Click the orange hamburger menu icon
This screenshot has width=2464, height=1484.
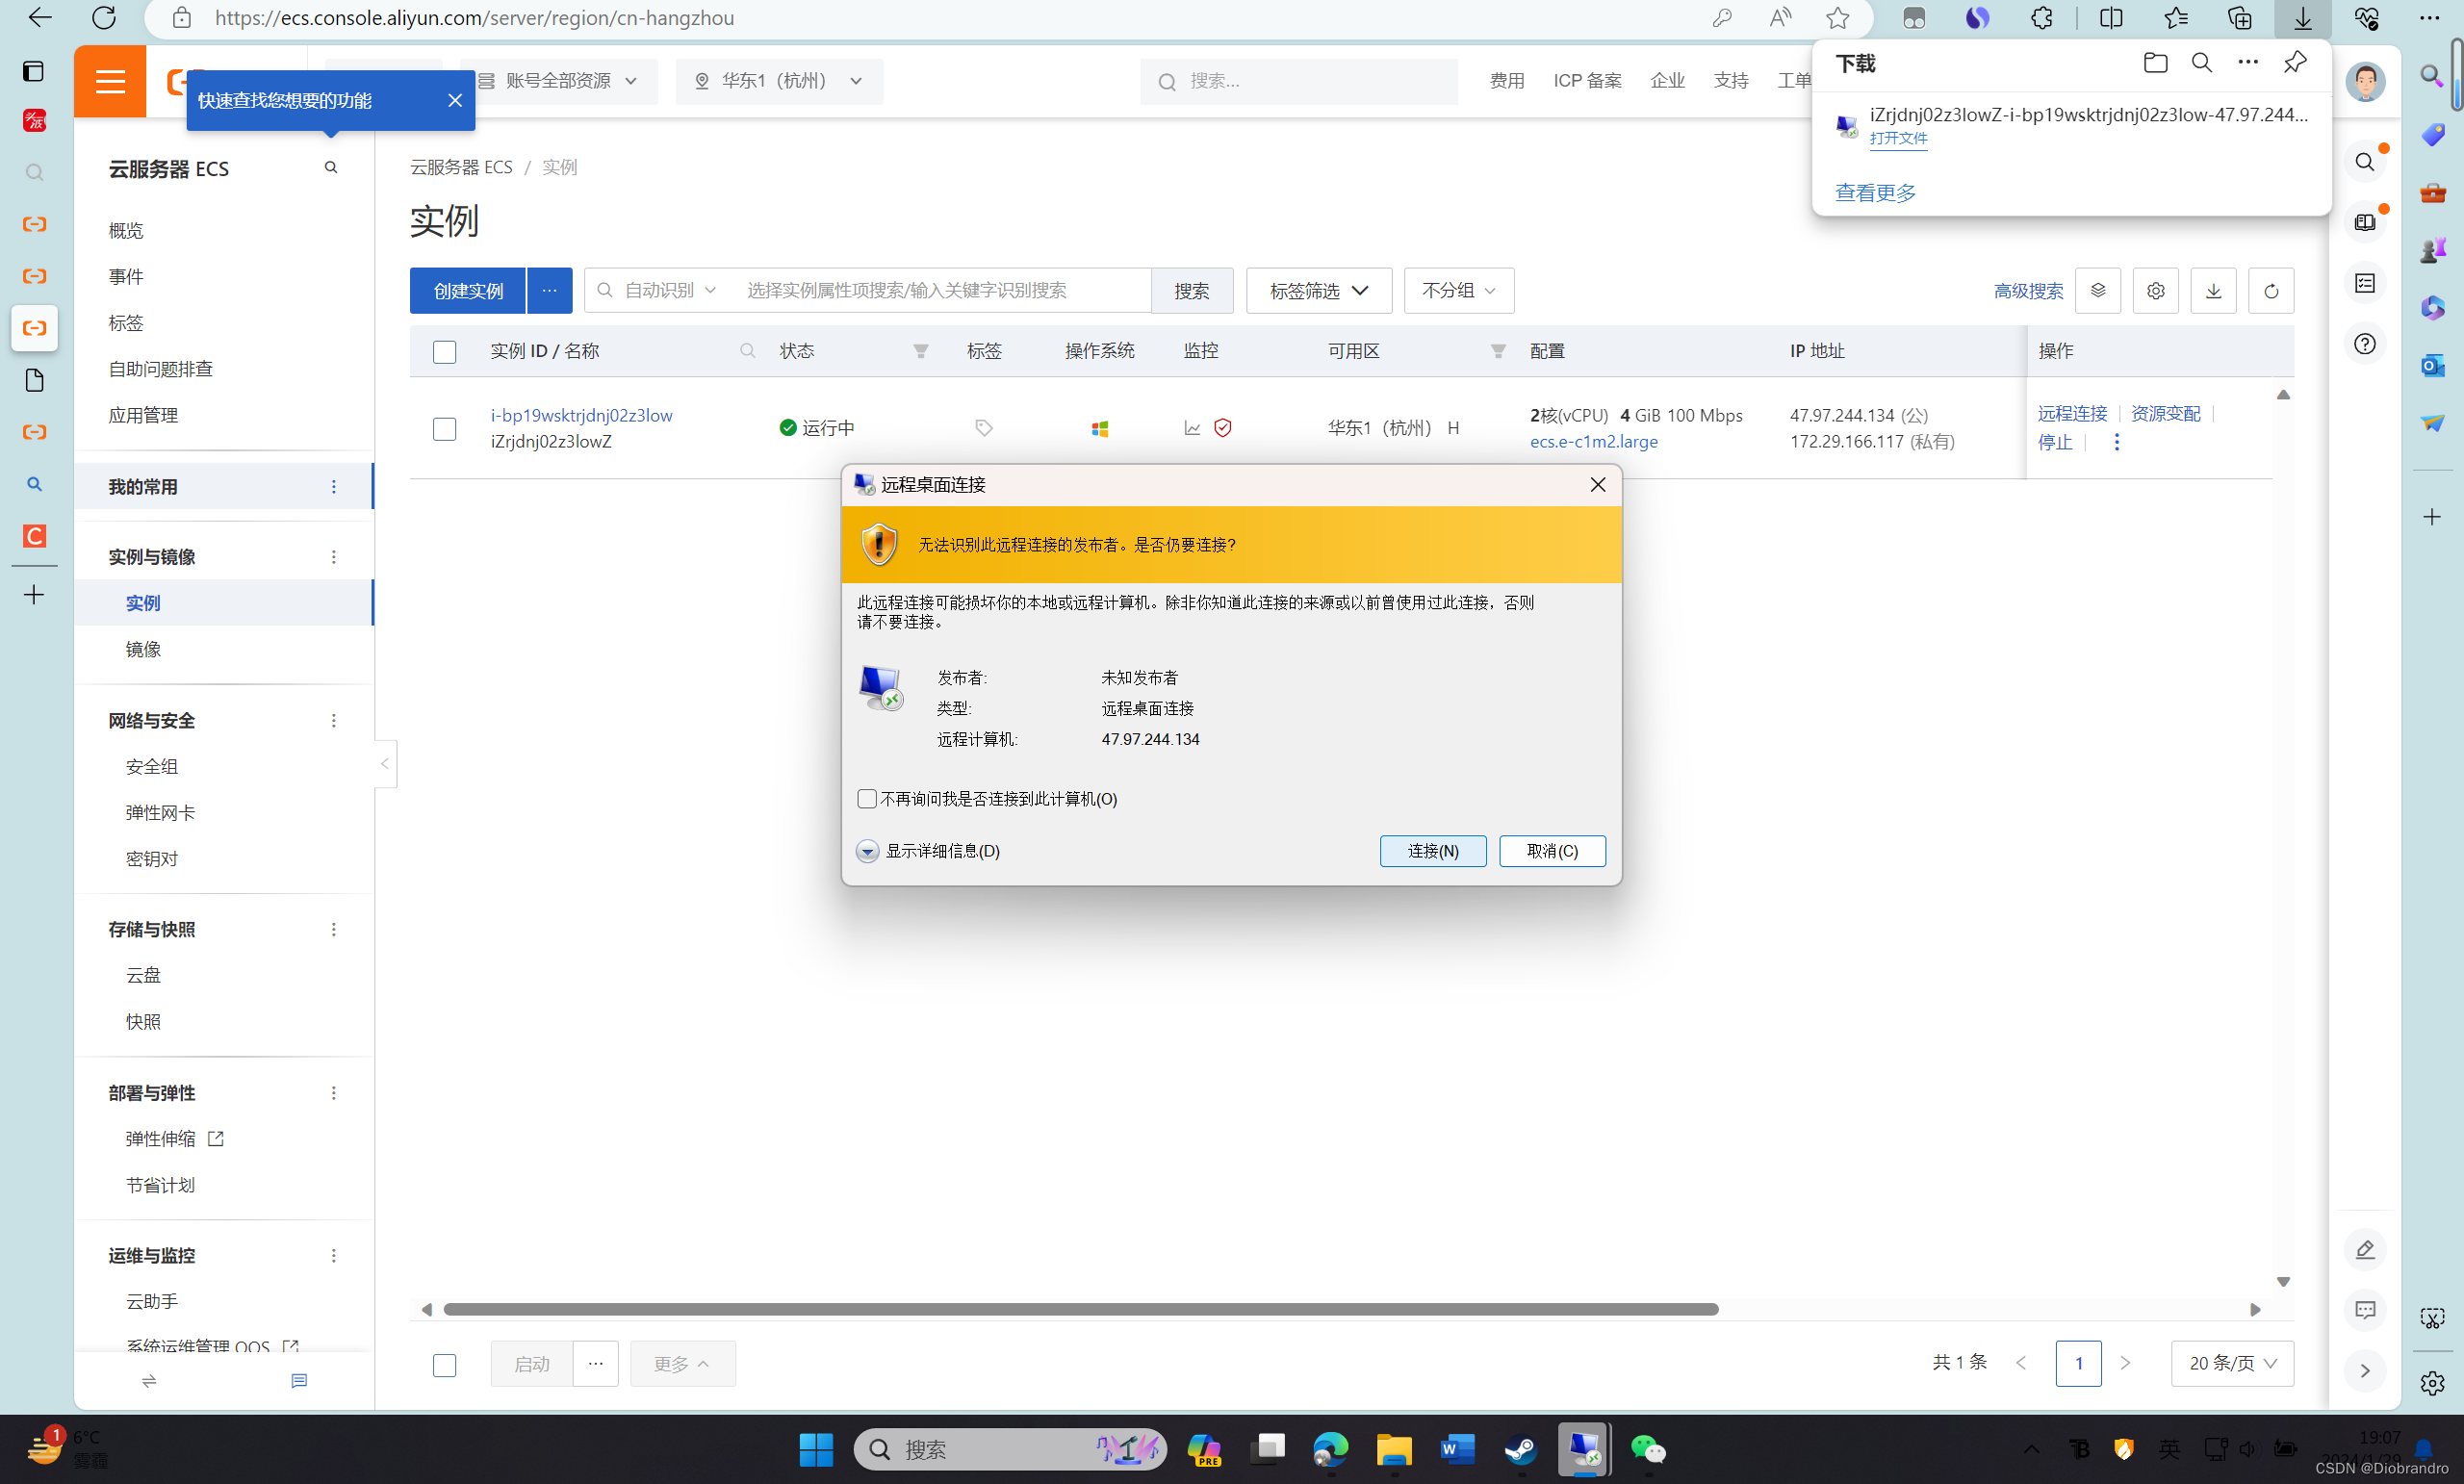[110, 81]
